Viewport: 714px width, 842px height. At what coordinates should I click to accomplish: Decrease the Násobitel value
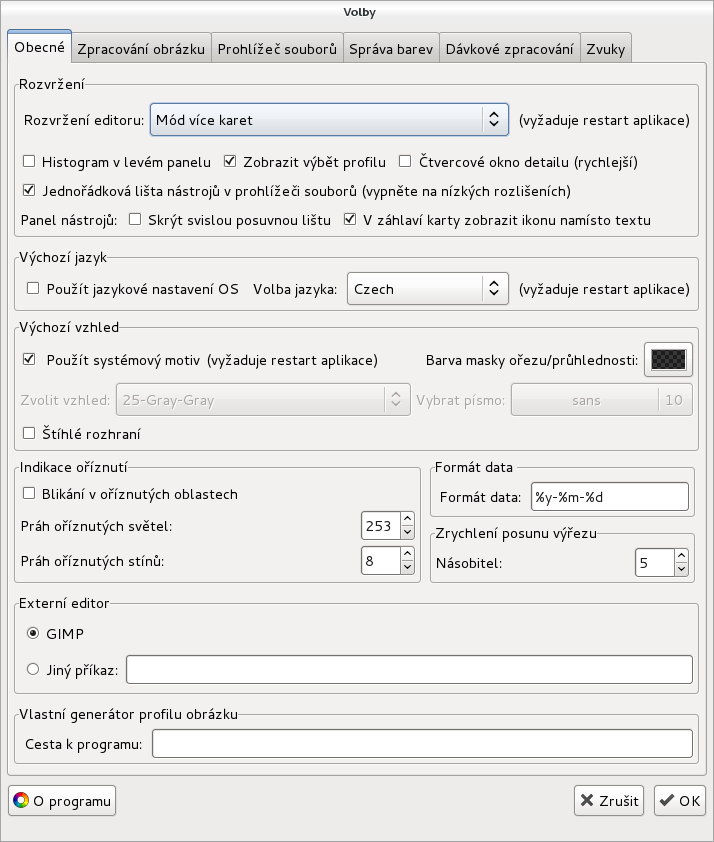681,570
